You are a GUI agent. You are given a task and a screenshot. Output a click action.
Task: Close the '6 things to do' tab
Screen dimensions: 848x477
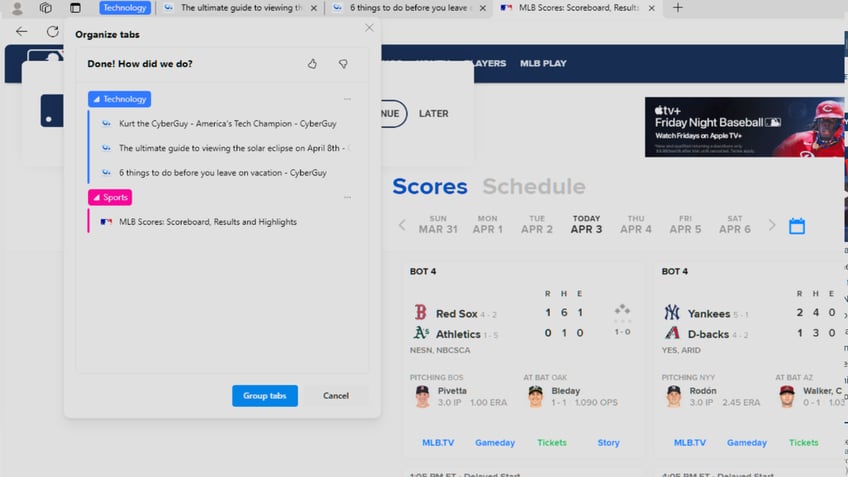pyautogui.click(x=482, y=8)
